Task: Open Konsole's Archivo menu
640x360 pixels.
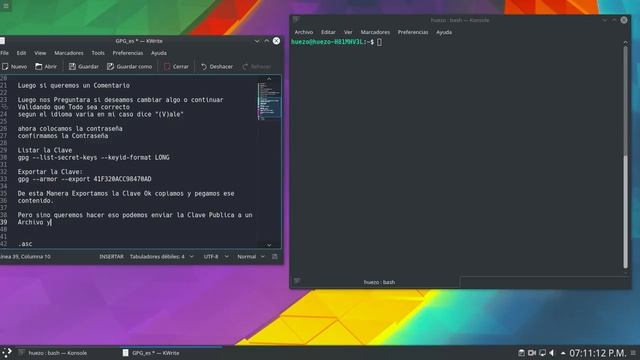Action: [x=304, y=32]
